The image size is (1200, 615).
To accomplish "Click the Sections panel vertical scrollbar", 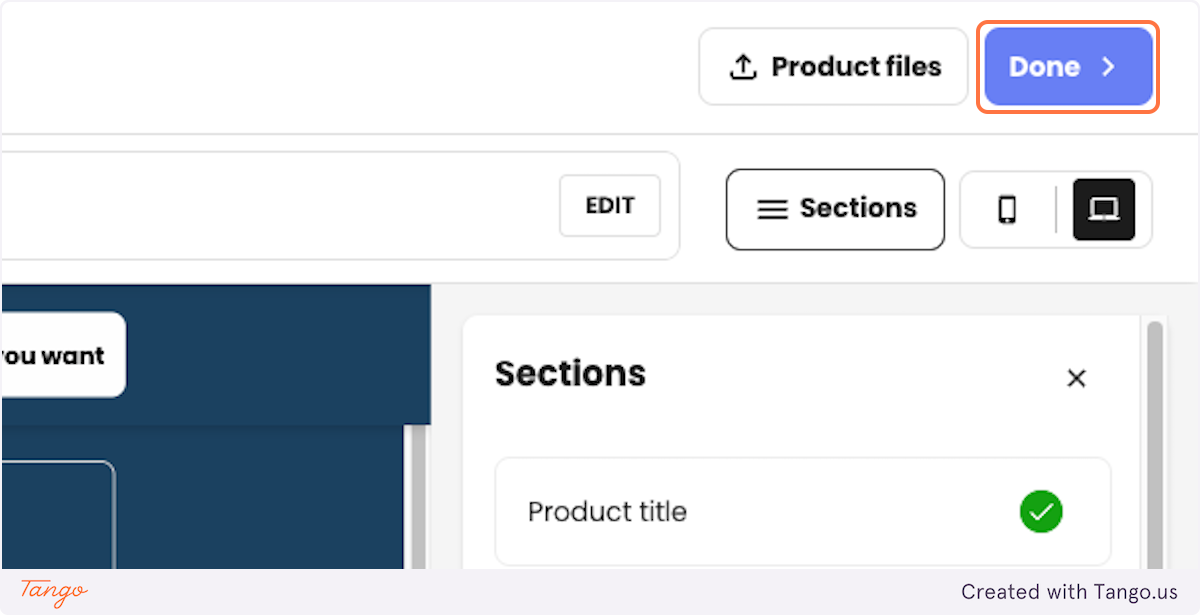I will [1155, 445].
